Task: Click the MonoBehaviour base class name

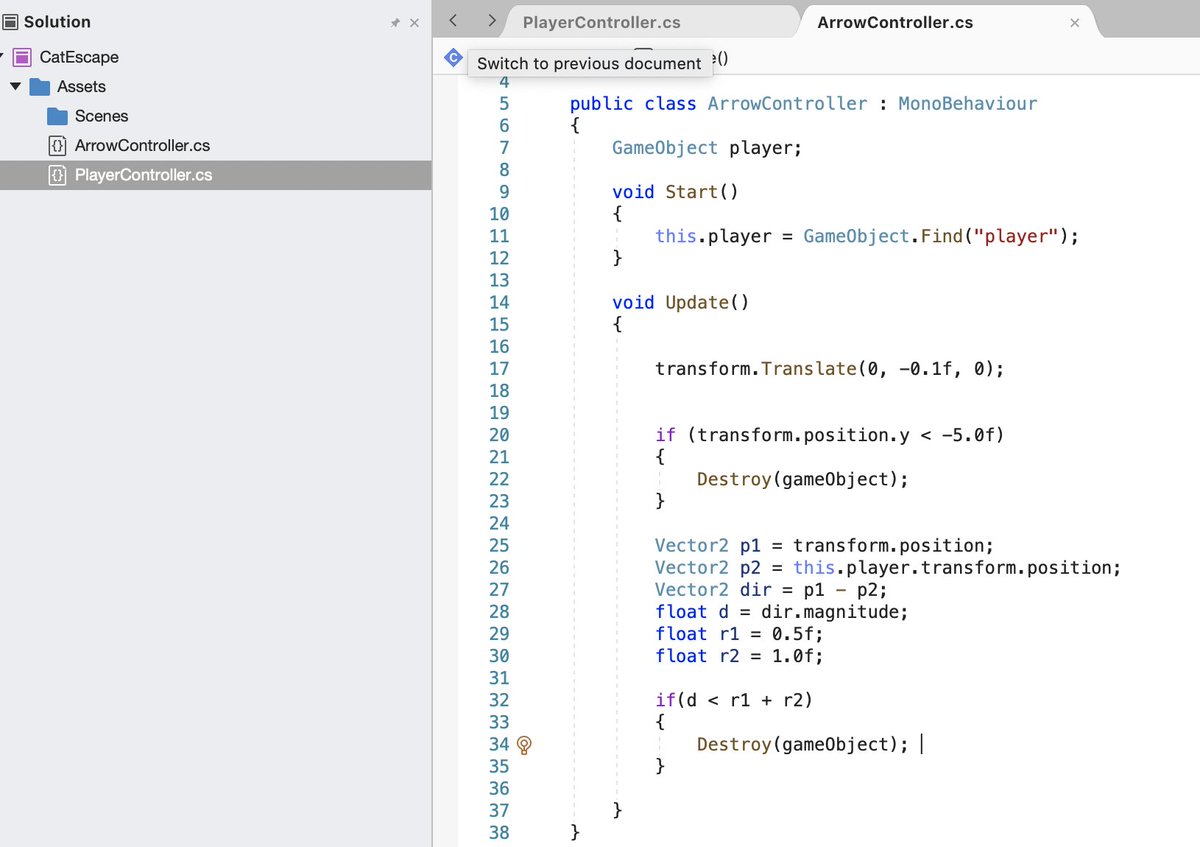Action: (x=968, y=104)
